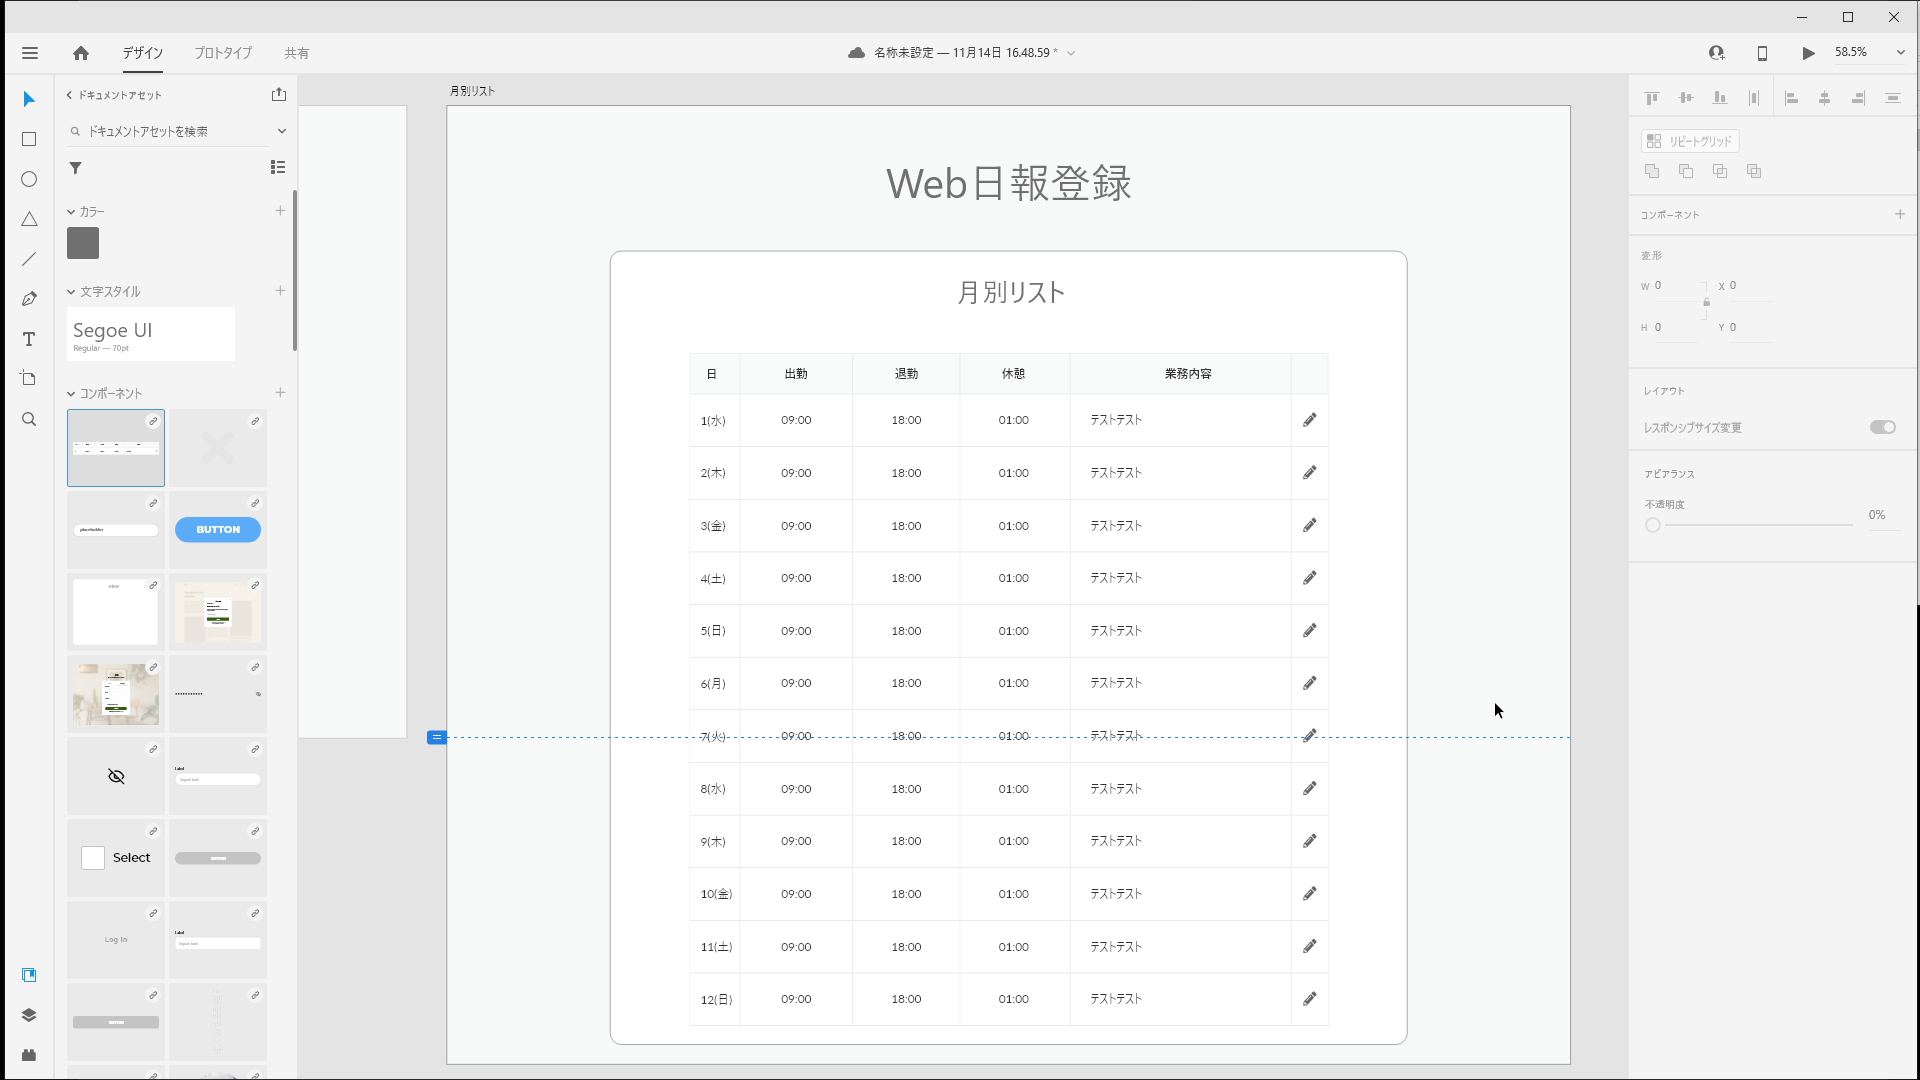
Task: Open the hamburger main menu
Action: [30, 53]
